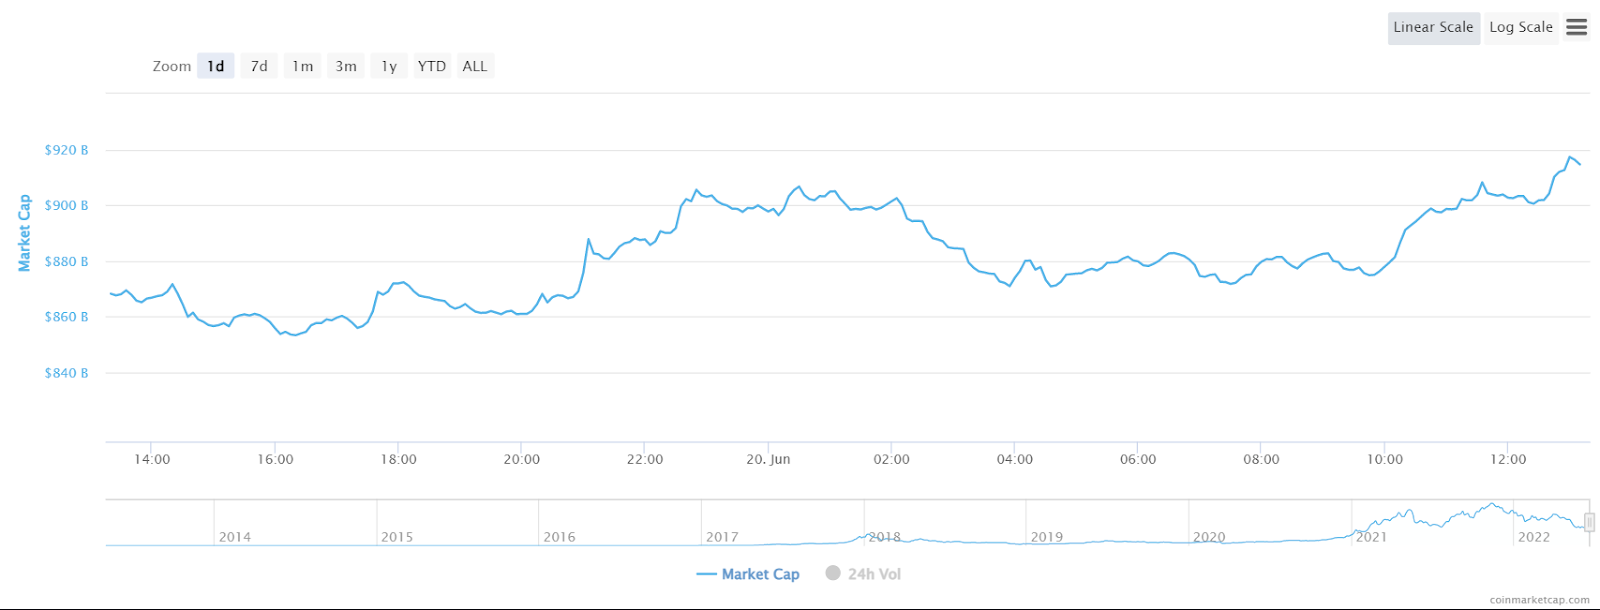Click the navigator's right range handle

[x=1589, y=522]
